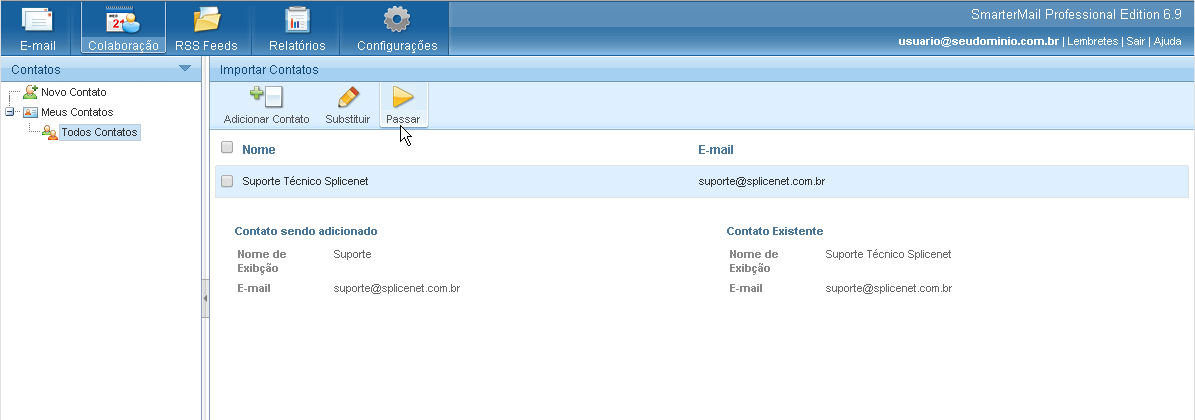Open the Configurações gear icon

[x=397, y=20]
